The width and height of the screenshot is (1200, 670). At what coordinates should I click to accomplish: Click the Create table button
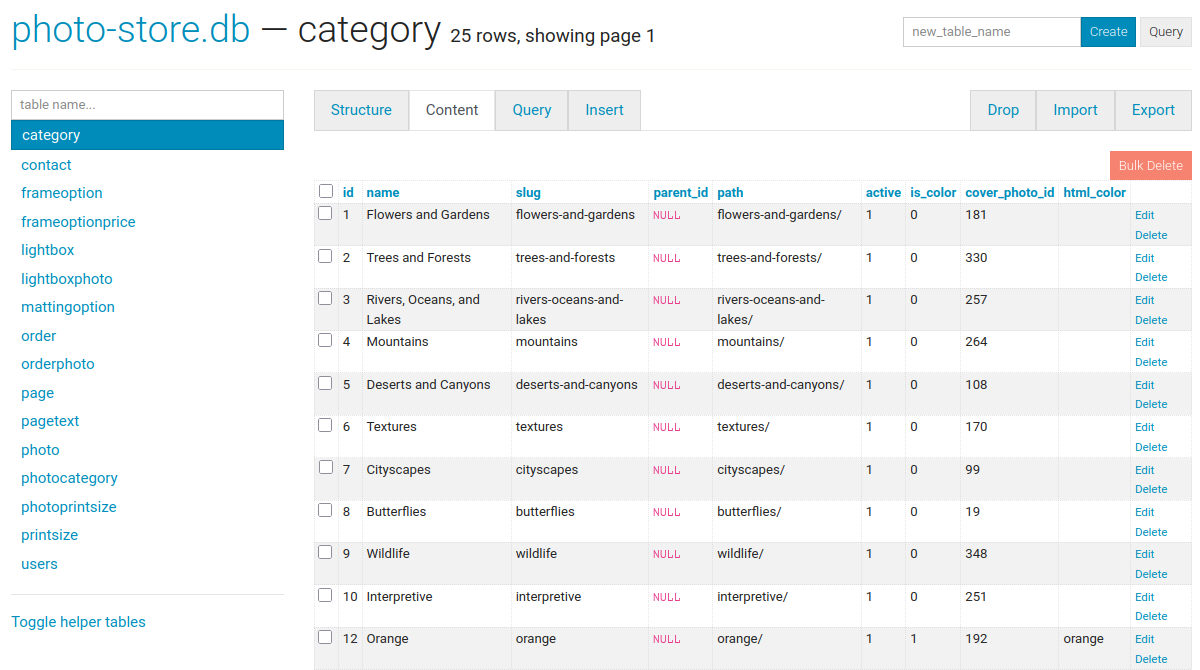tap(1108, 32)
